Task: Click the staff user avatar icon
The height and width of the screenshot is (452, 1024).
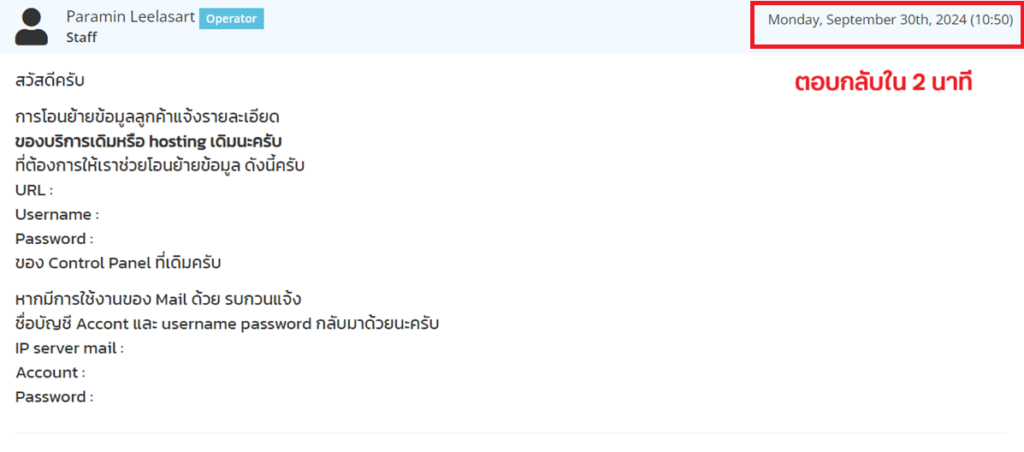Action: (31, 27)
